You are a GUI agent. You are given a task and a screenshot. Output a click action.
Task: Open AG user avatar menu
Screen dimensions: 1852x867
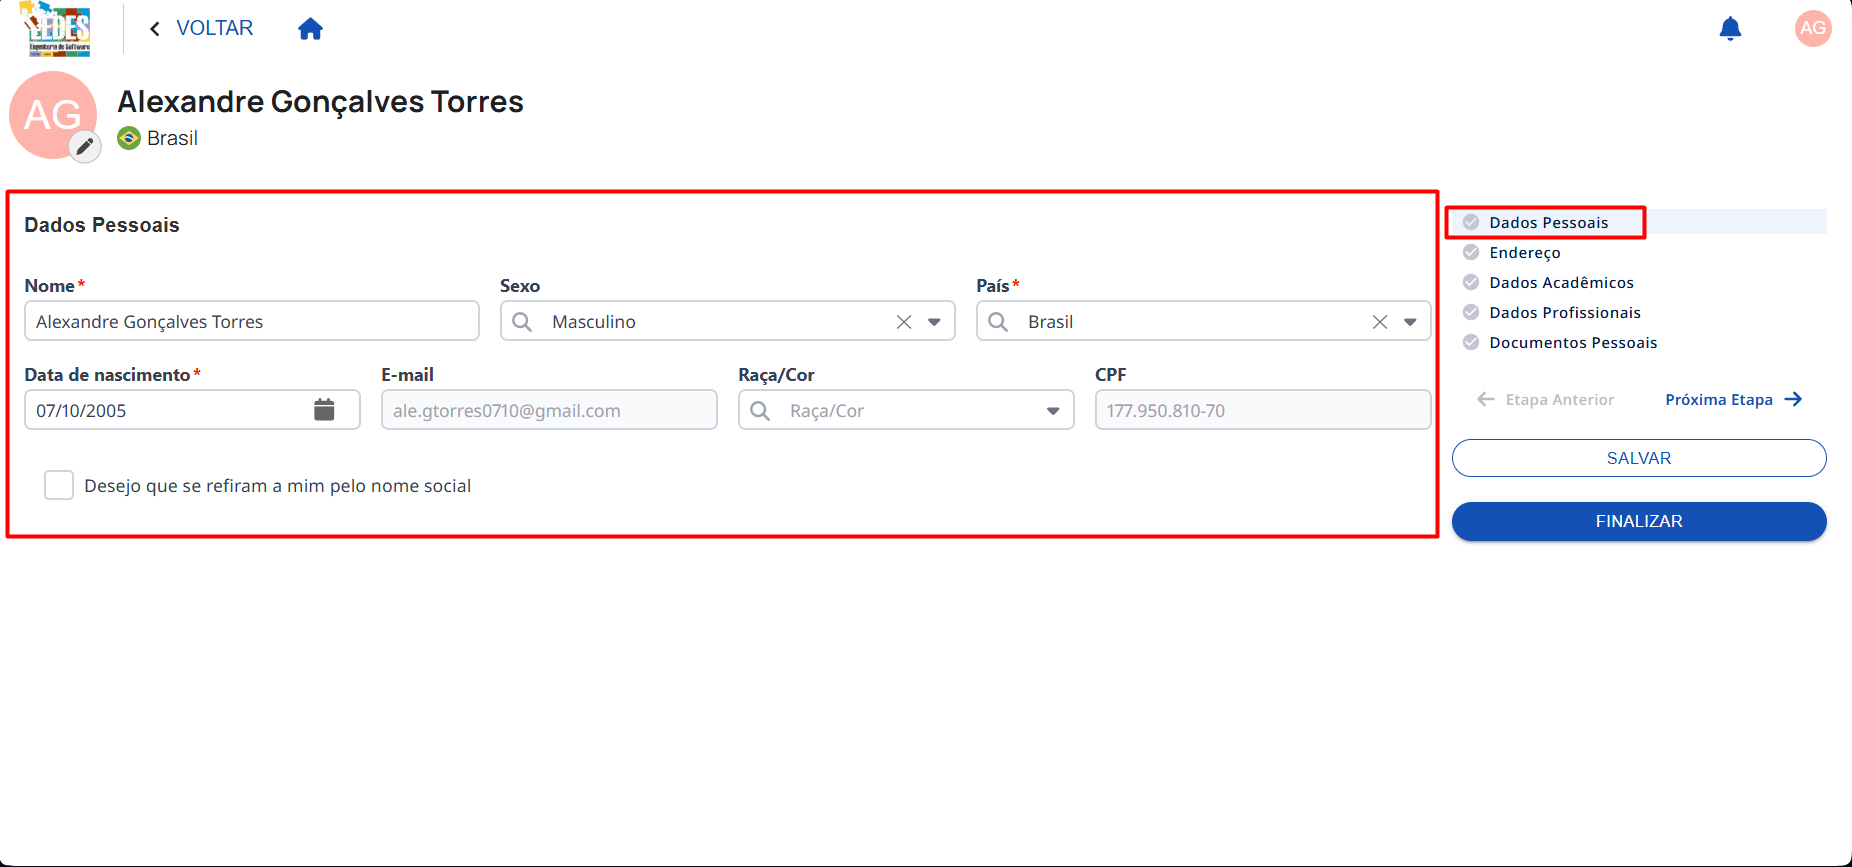1813,28
